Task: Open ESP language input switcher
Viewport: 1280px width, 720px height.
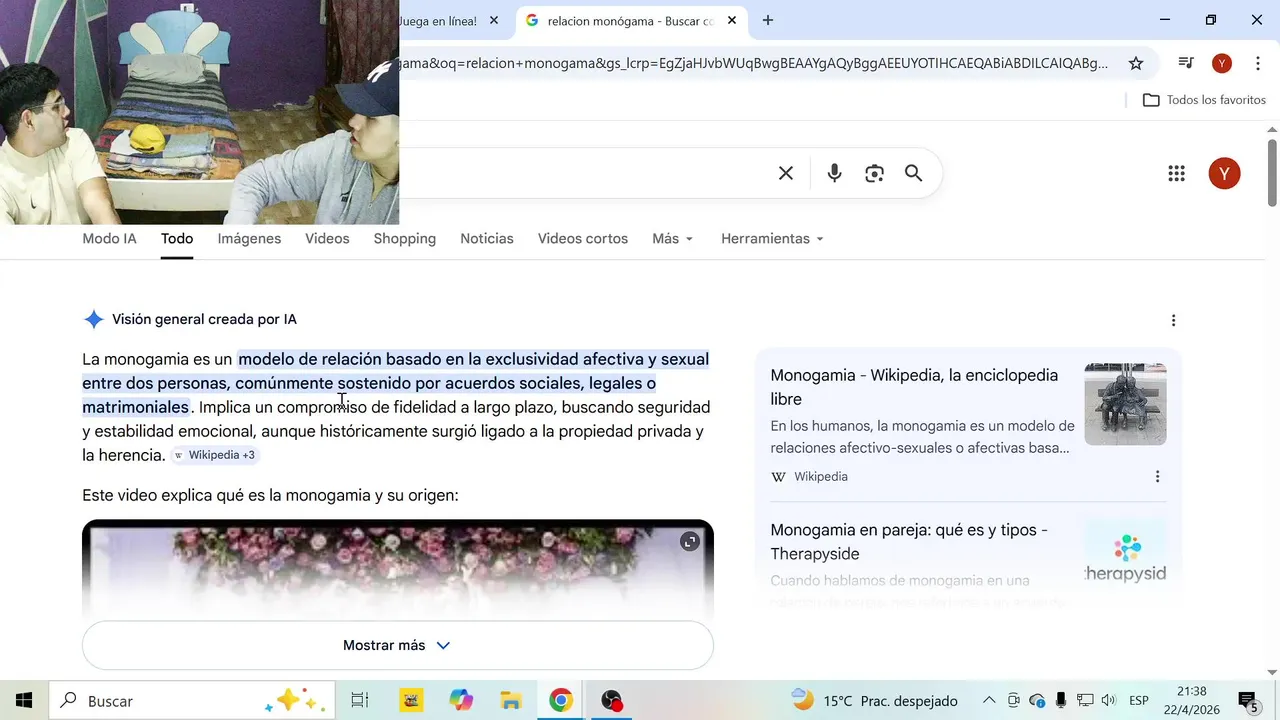Action: (1138, 701)
